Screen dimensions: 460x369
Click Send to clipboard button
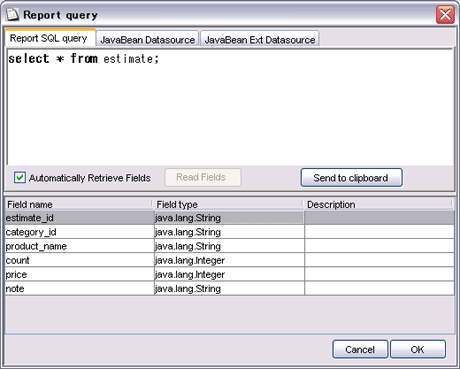point(351,178)
